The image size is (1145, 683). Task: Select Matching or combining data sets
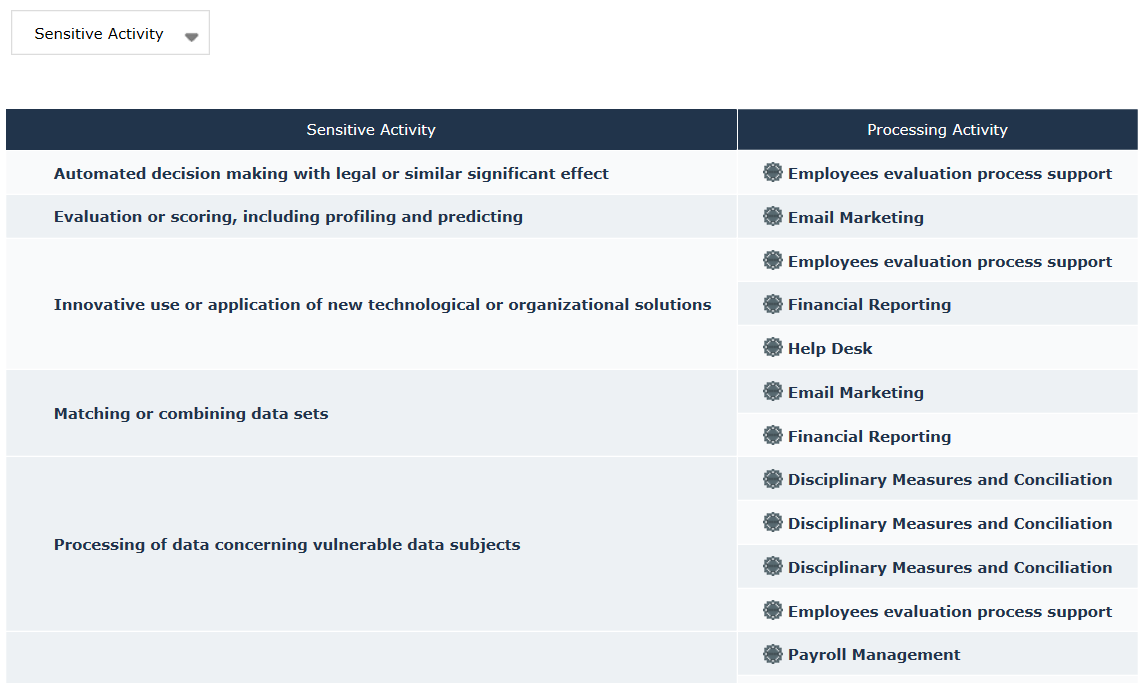pos(191,414)
